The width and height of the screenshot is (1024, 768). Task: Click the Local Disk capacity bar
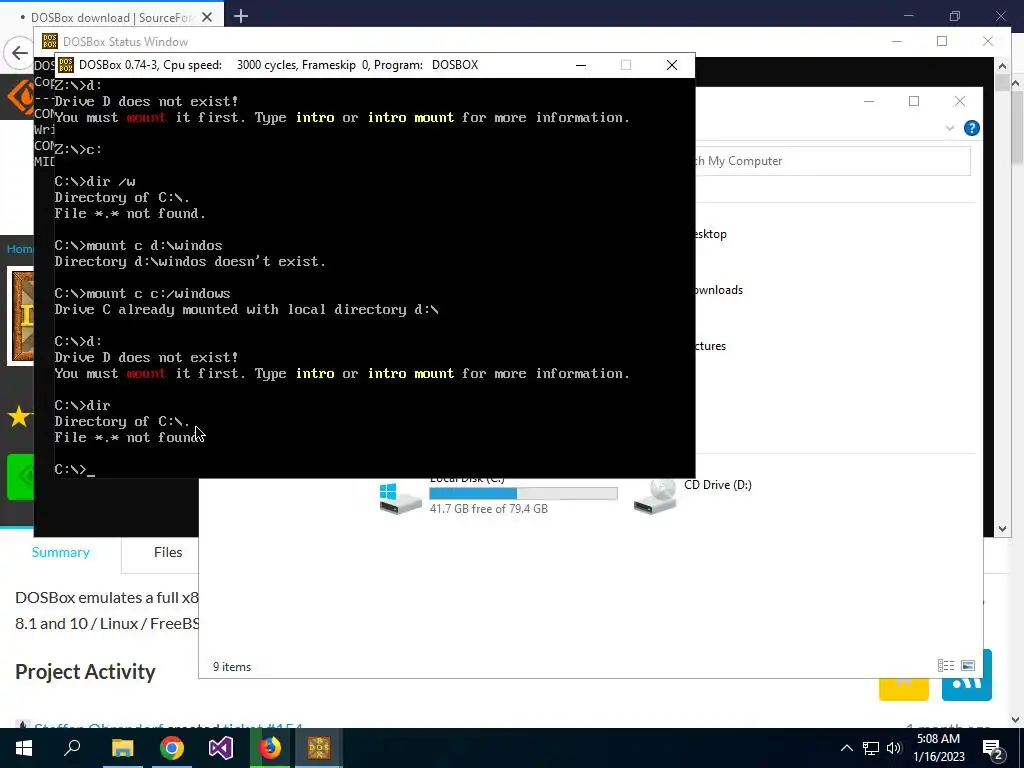523,493
